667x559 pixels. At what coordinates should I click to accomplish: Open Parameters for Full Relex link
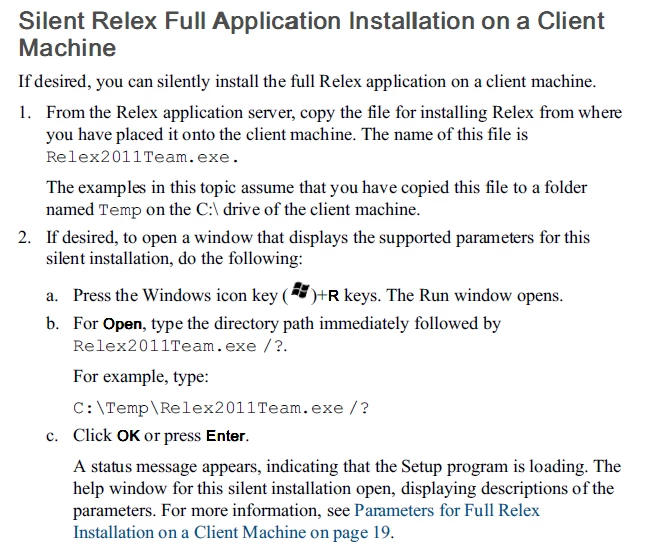coord(447,511)
